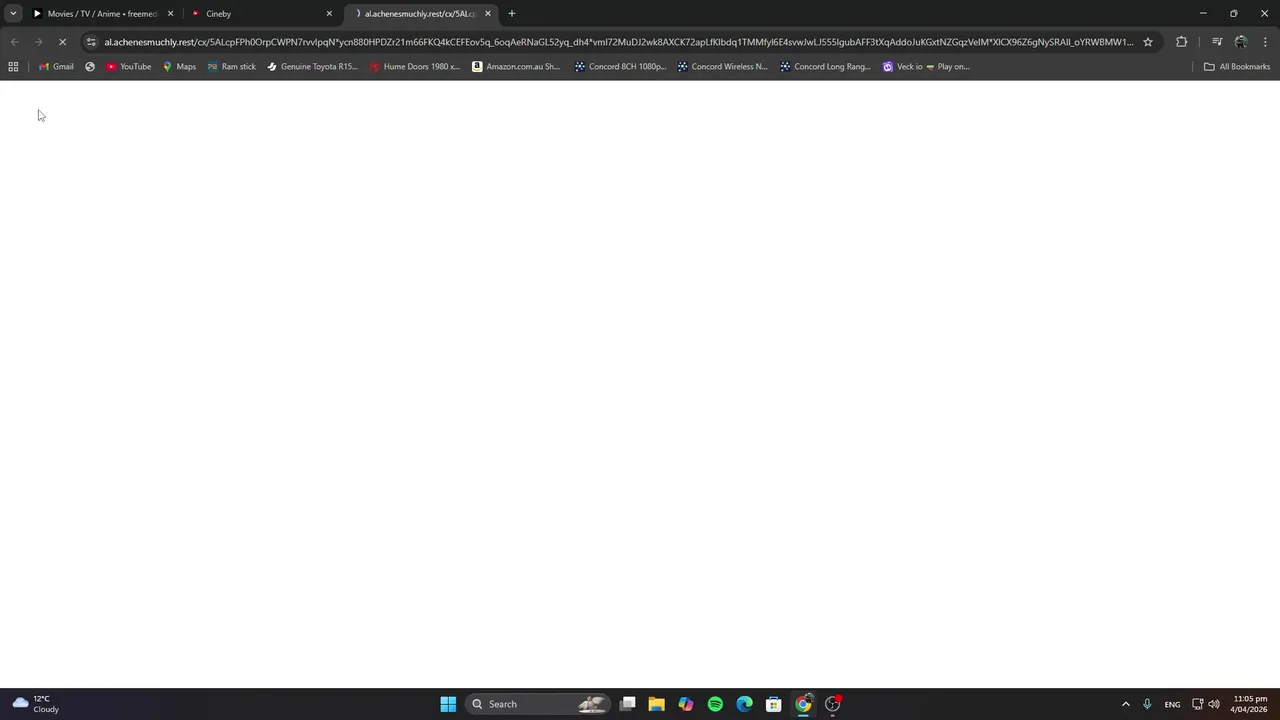Open the Windows weather widget
1280x720 pixels.
[36, 704]
